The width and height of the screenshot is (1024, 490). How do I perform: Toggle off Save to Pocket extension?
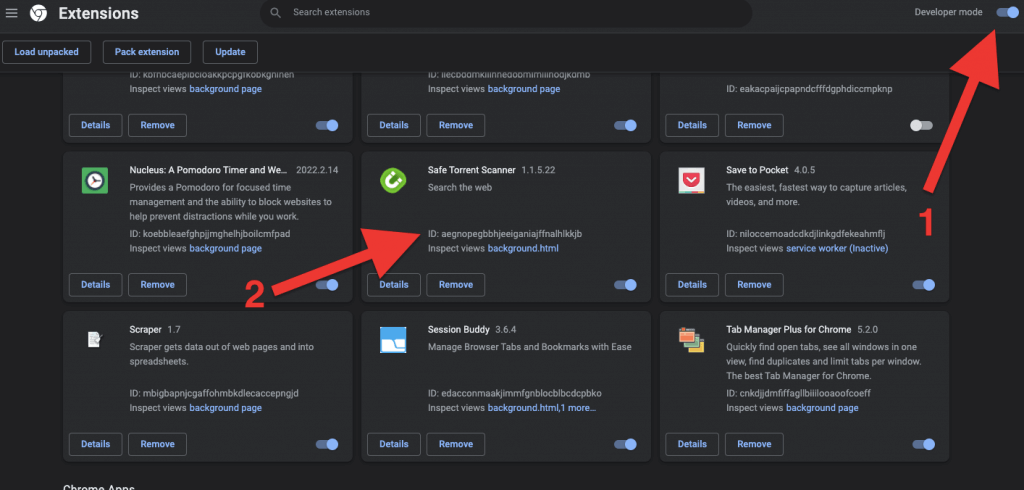[923, 285]
